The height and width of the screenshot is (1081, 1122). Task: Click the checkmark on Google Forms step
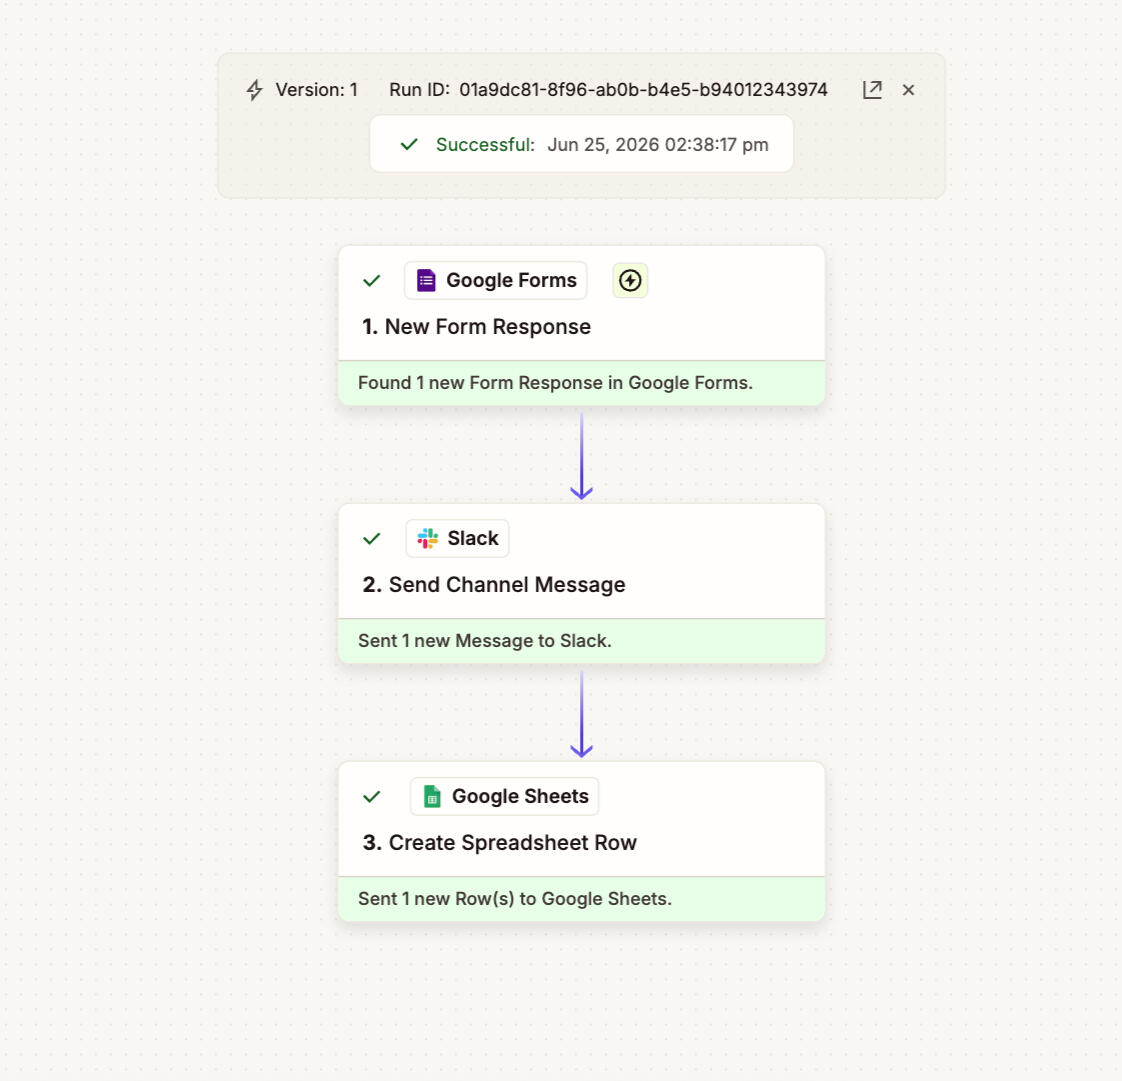coord(371,280)
